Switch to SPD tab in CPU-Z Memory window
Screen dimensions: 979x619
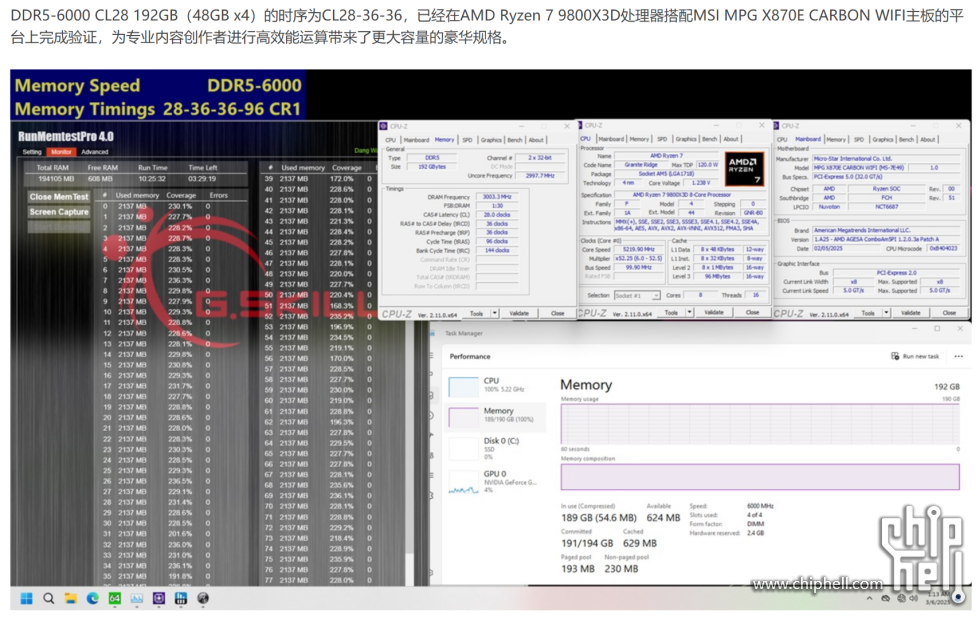tap(467, 140)
